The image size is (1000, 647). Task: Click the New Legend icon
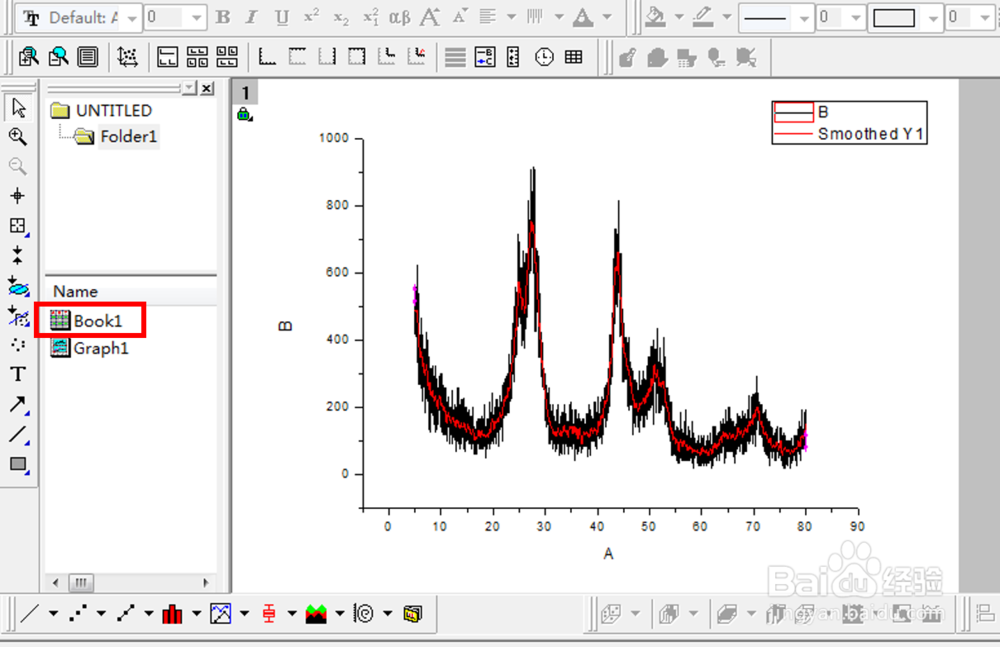point(485,57)
